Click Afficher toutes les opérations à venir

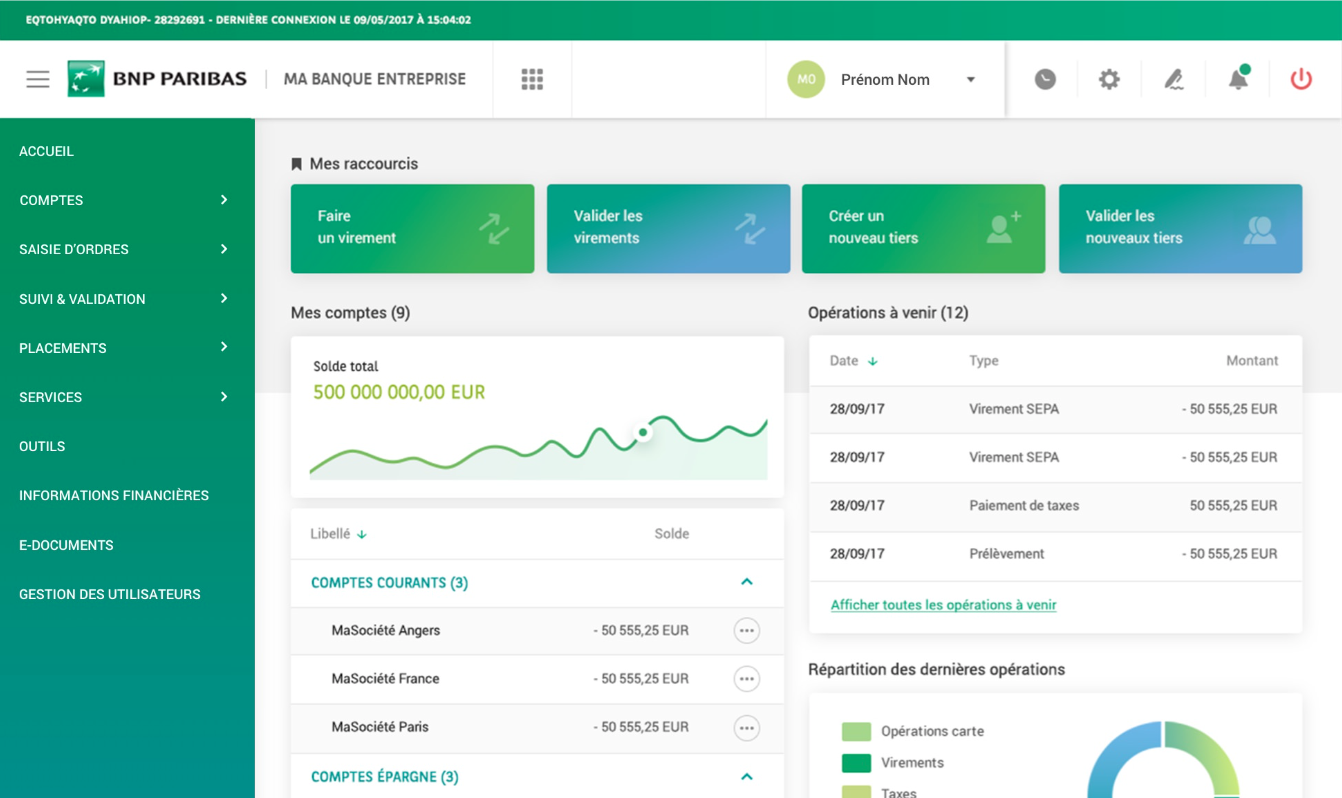[x=942, y=605]
